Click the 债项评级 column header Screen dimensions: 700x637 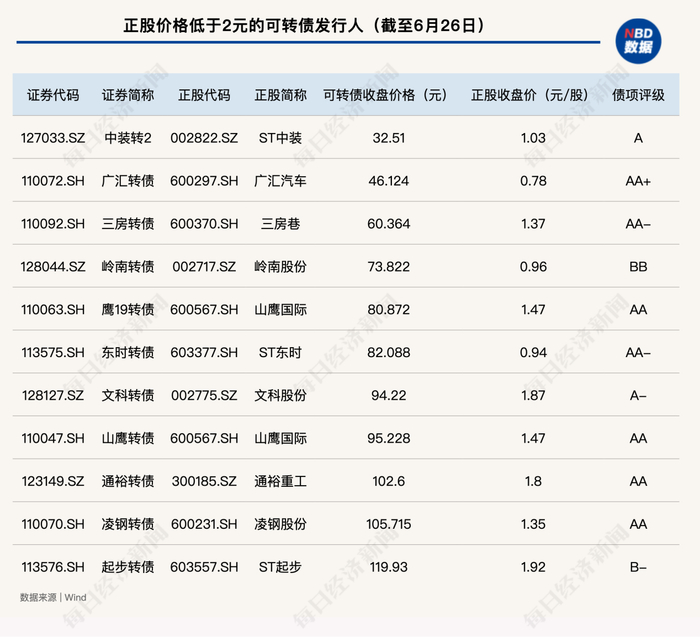tap(638, 95)
